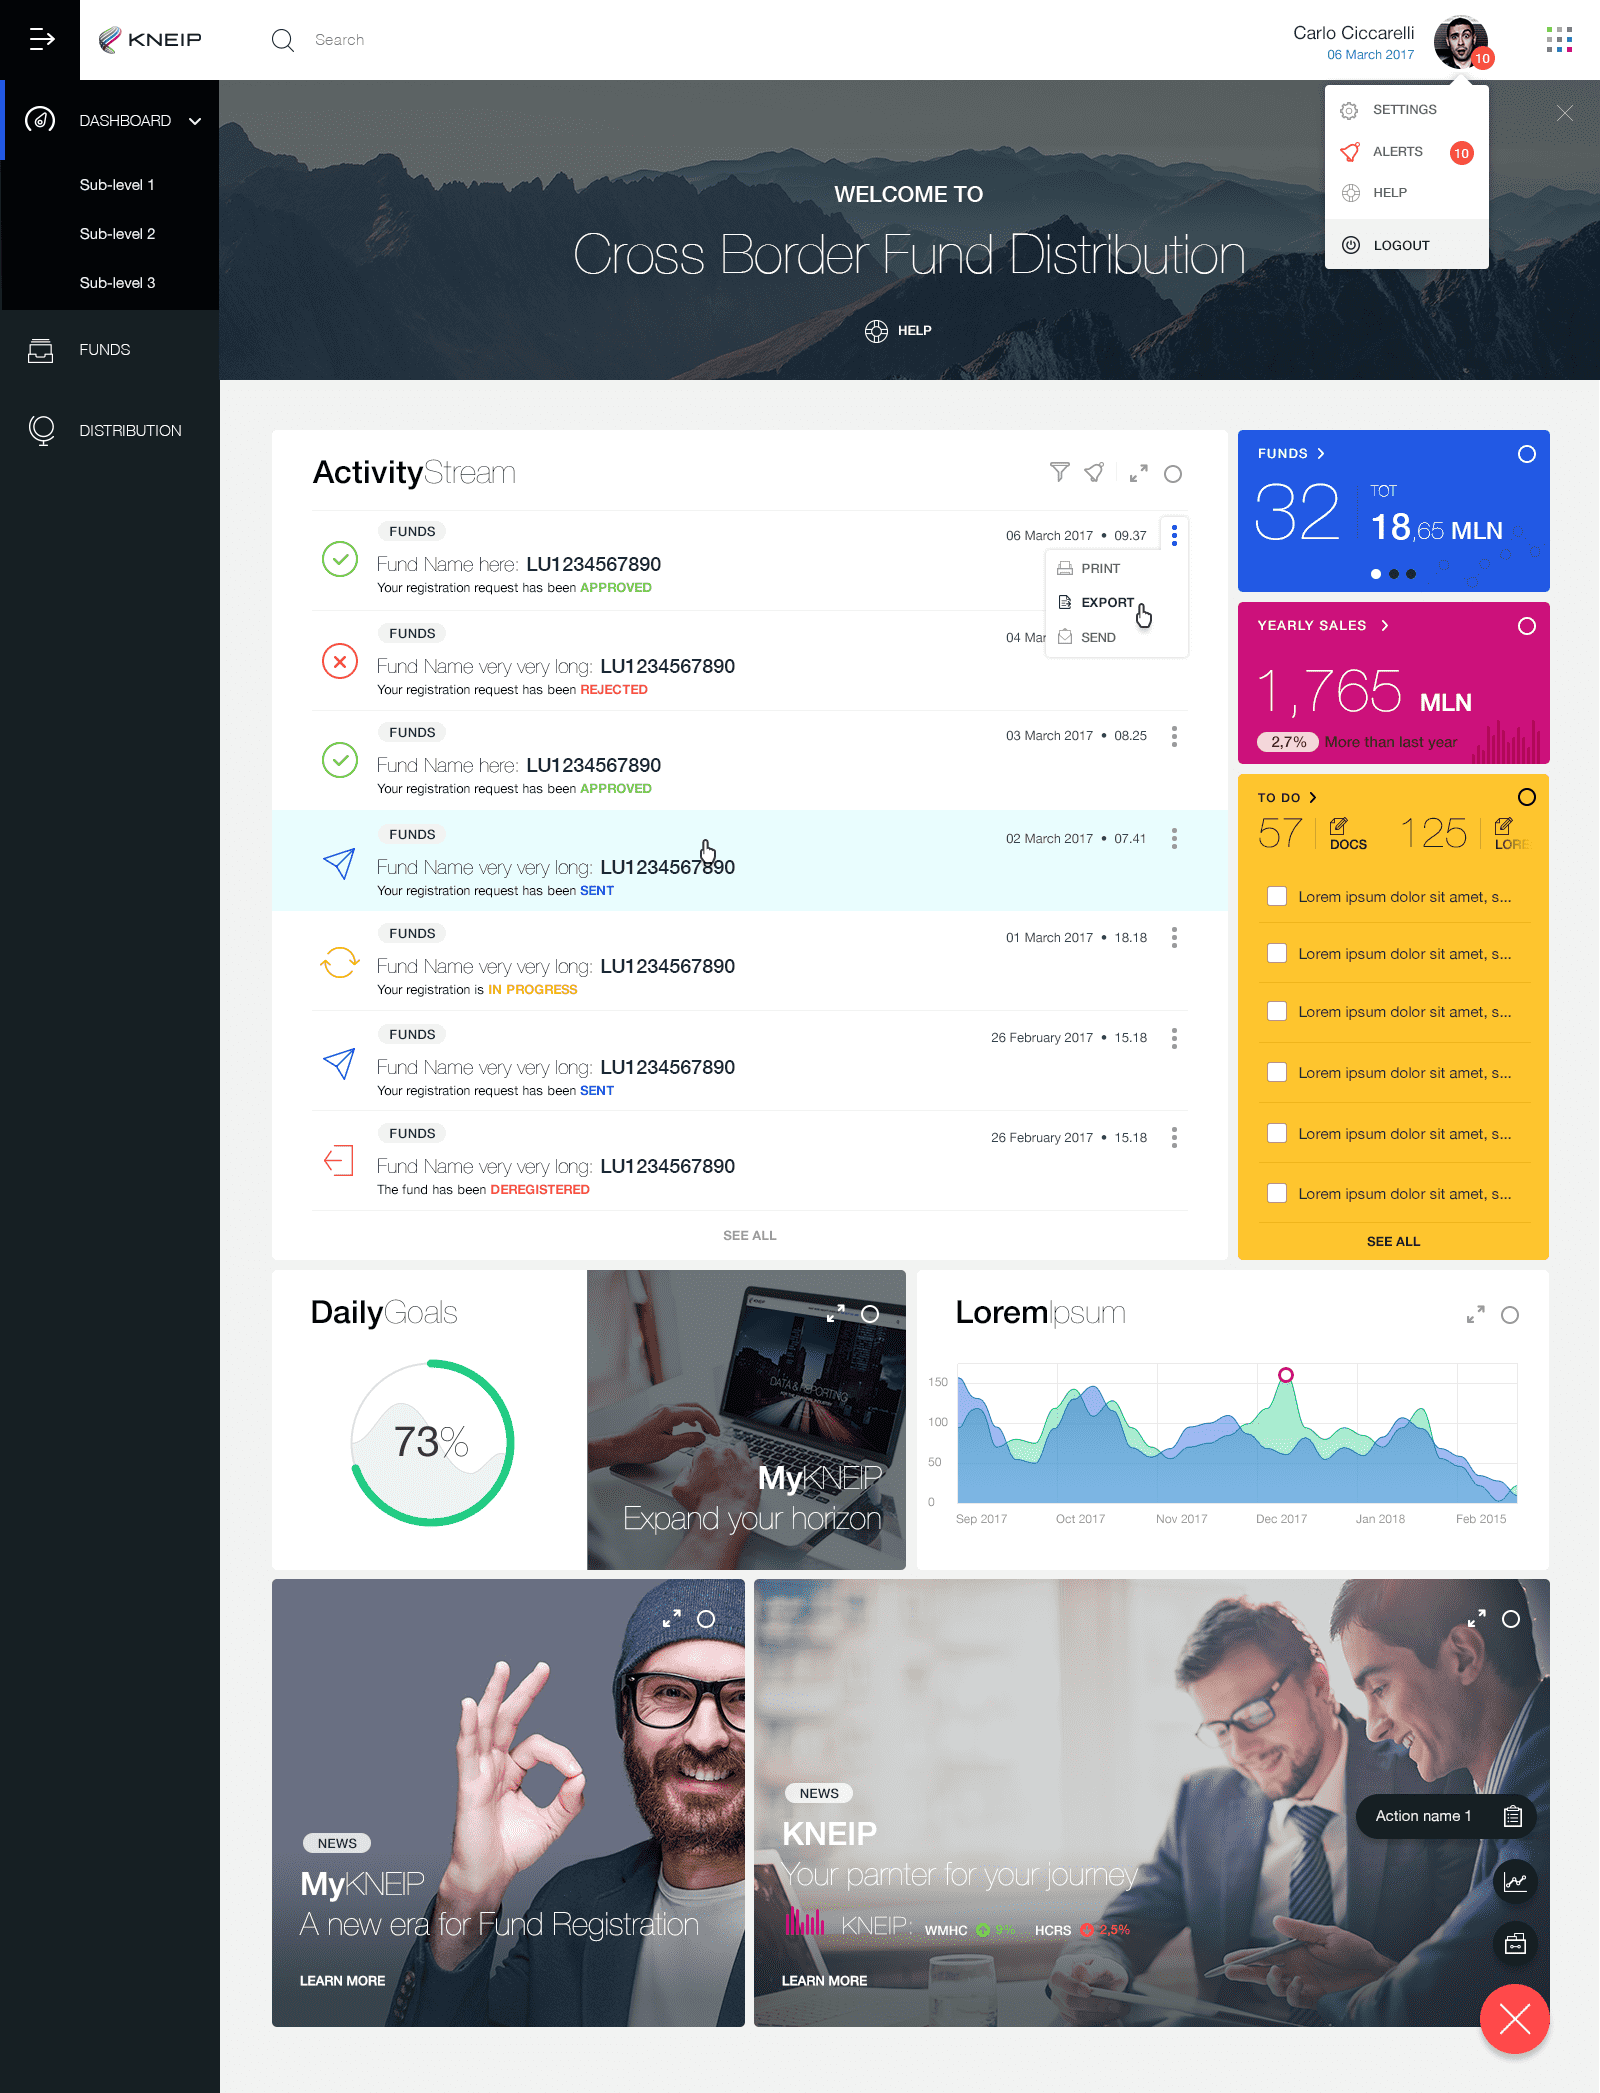Click the briefcase floating action icon
This screenshot has height=2093, width=1600.
pos(1515,1944)
